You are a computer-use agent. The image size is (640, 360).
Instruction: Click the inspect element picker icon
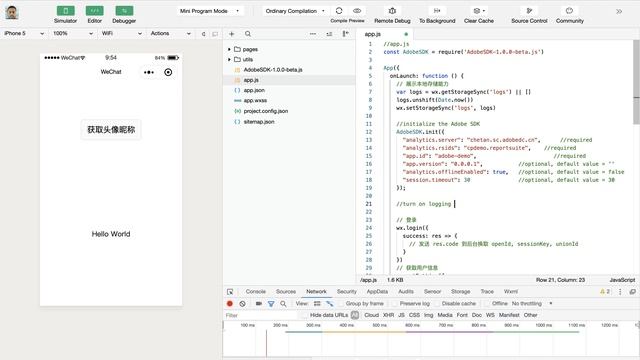230,292
